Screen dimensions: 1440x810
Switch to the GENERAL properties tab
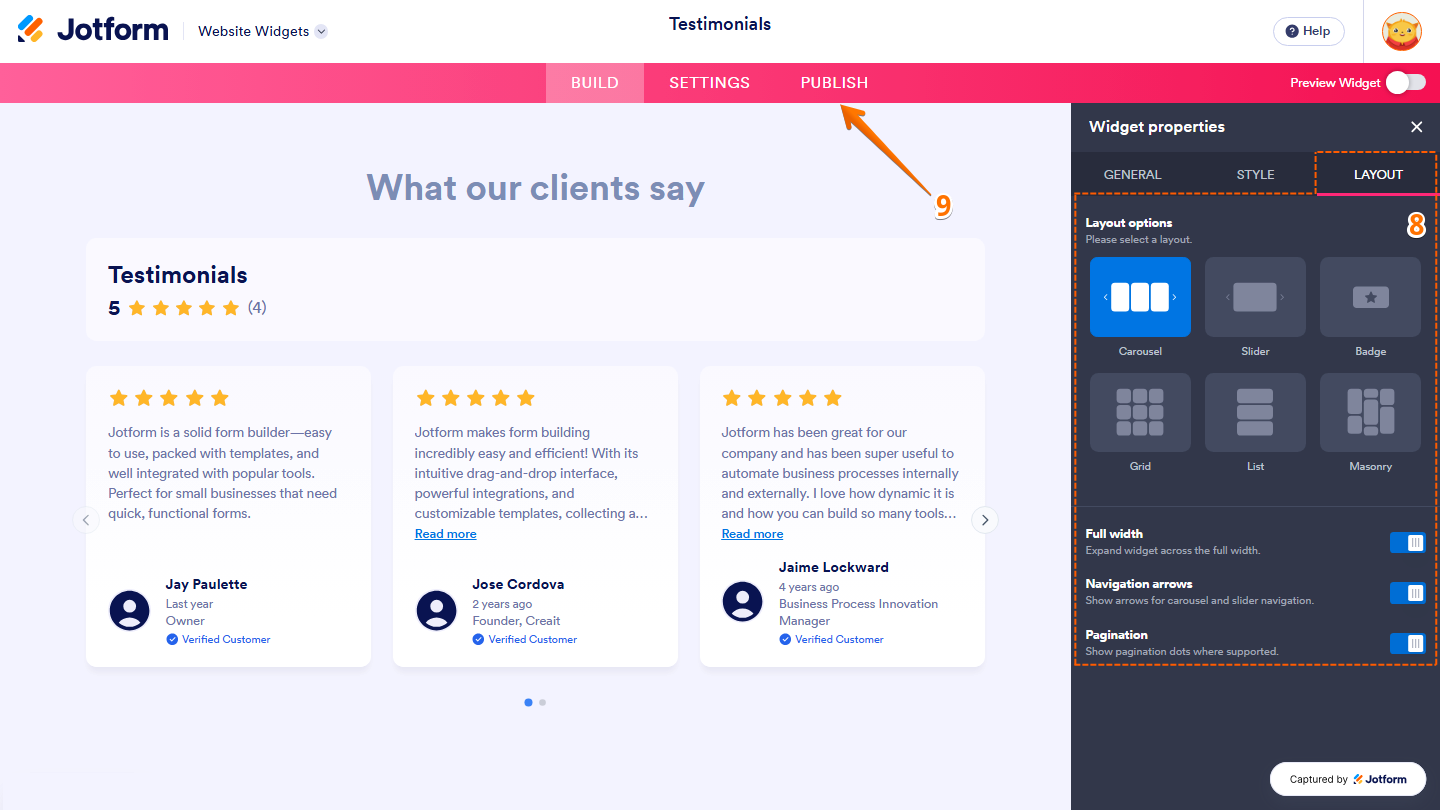(1132, 174)
